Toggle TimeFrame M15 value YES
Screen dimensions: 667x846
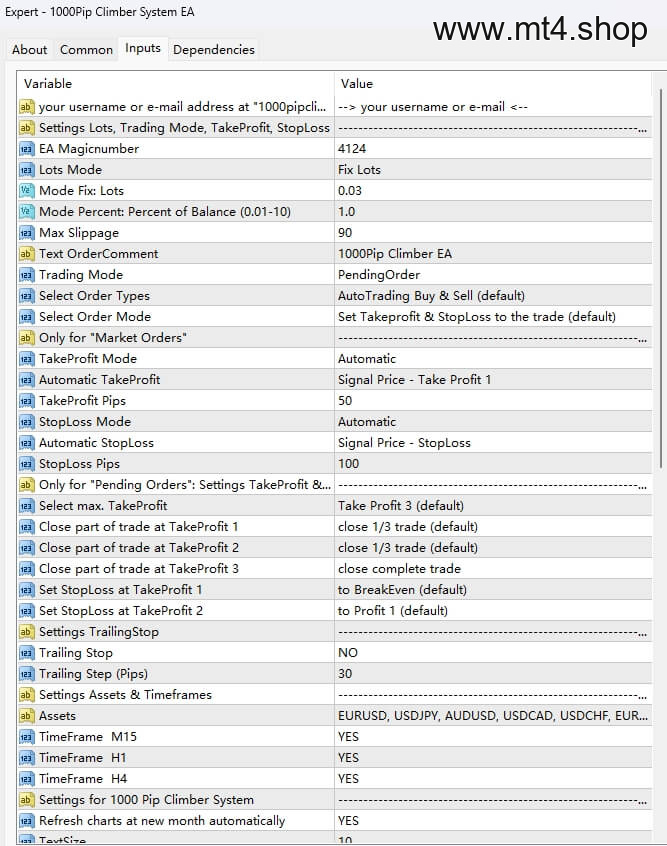pyautogui.click(x=493, y=738)
